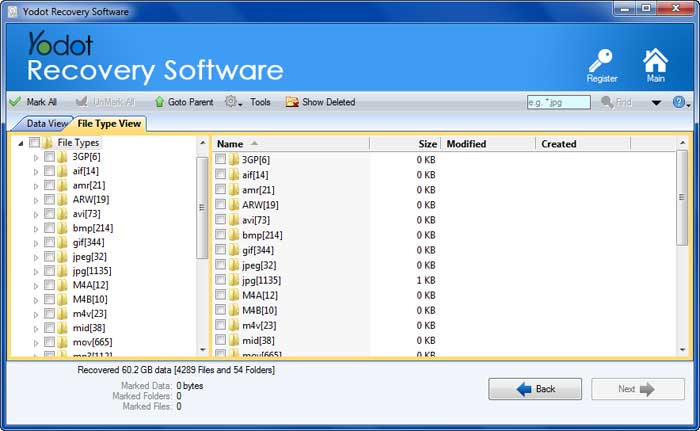Select the mid[38] folder icon in tree

click(x=62, y=328)
